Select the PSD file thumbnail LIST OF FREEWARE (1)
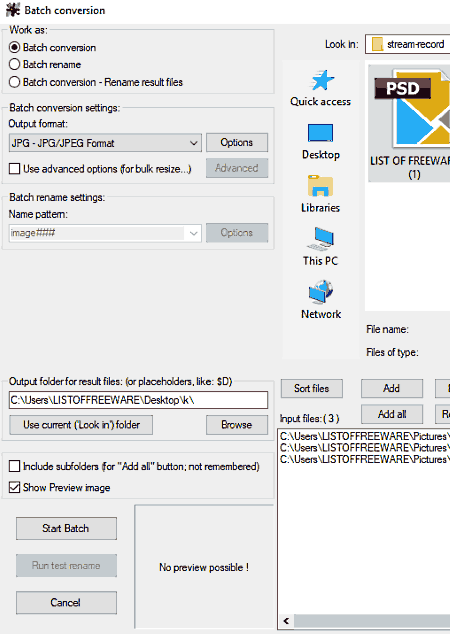This screenshot has height=634, width=450. (410, 124)
